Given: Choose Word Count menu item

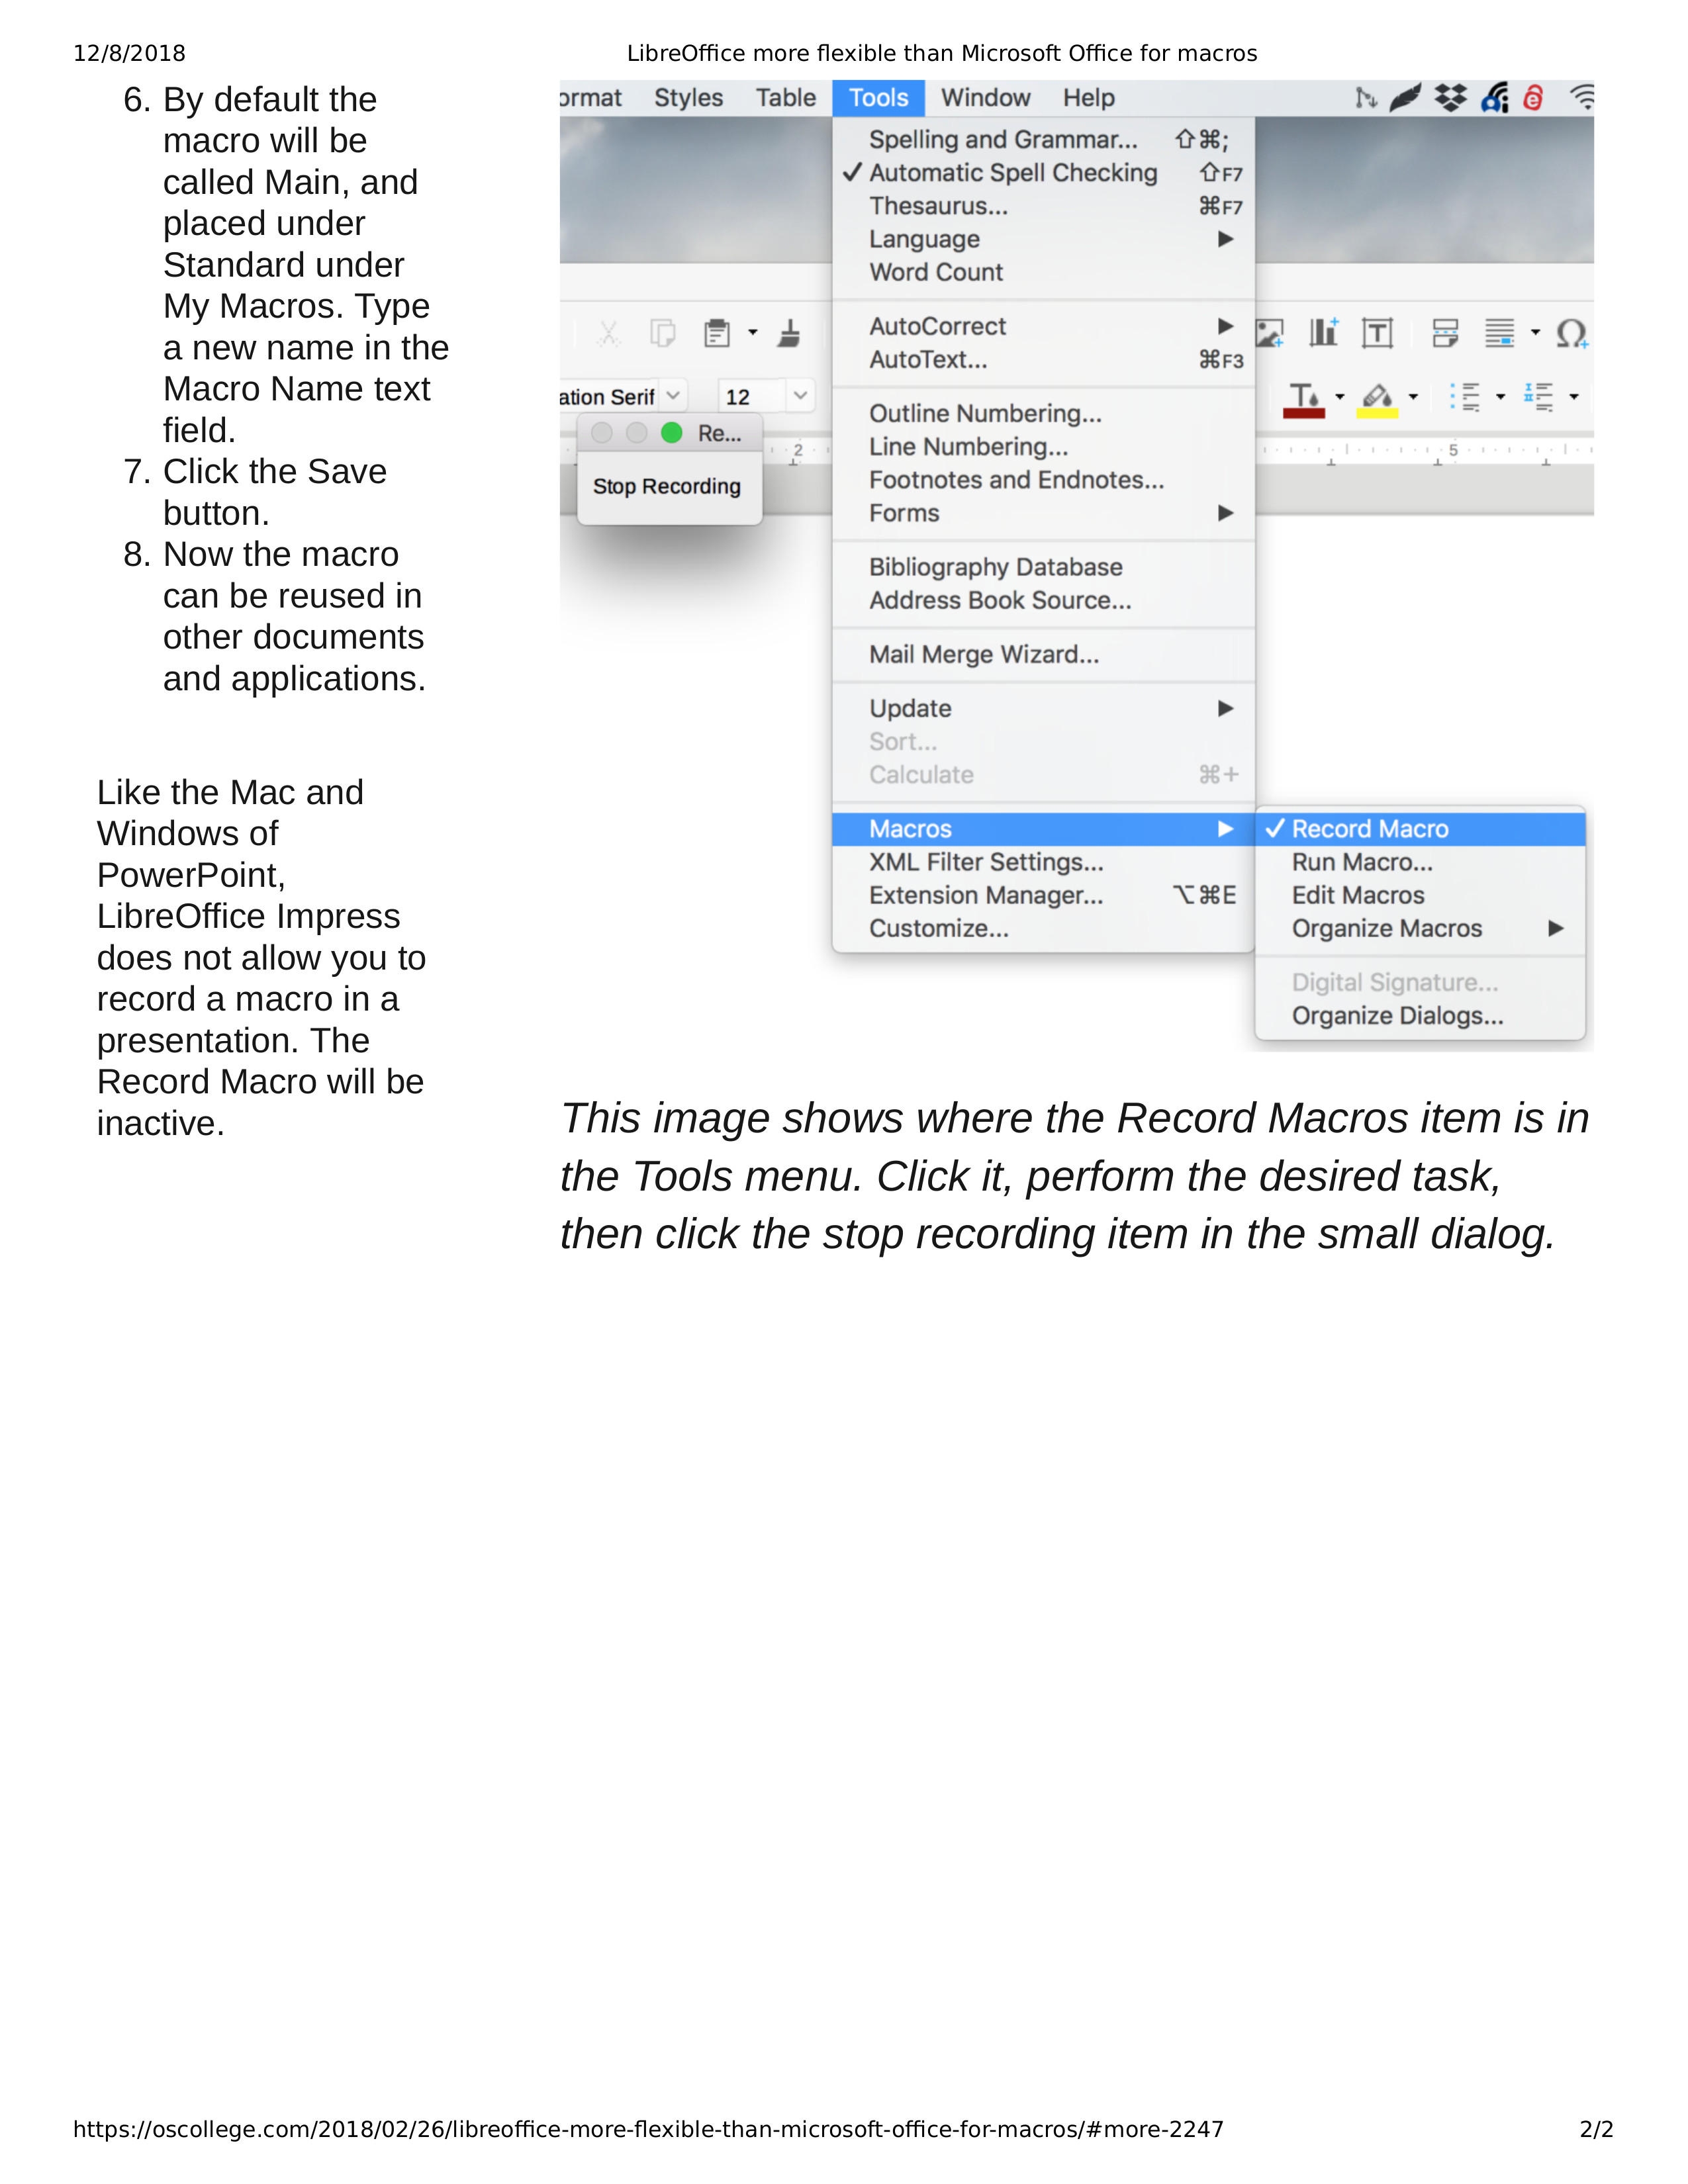Looking at the screenshot, I should click(x=1043, y=272).
